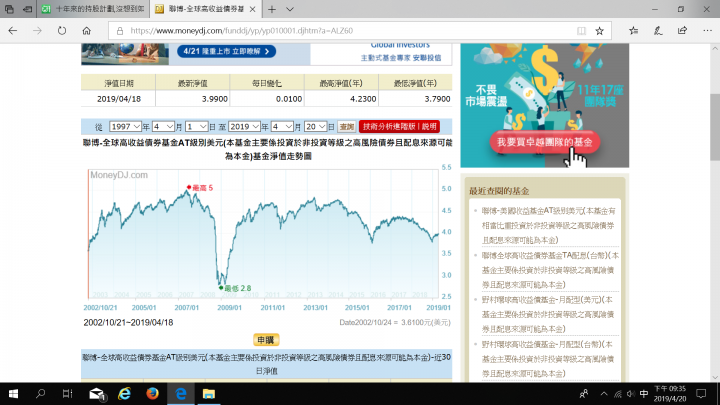Open the Windows Start menu
The width and height of the screenshot is (720, 405).
13,394
